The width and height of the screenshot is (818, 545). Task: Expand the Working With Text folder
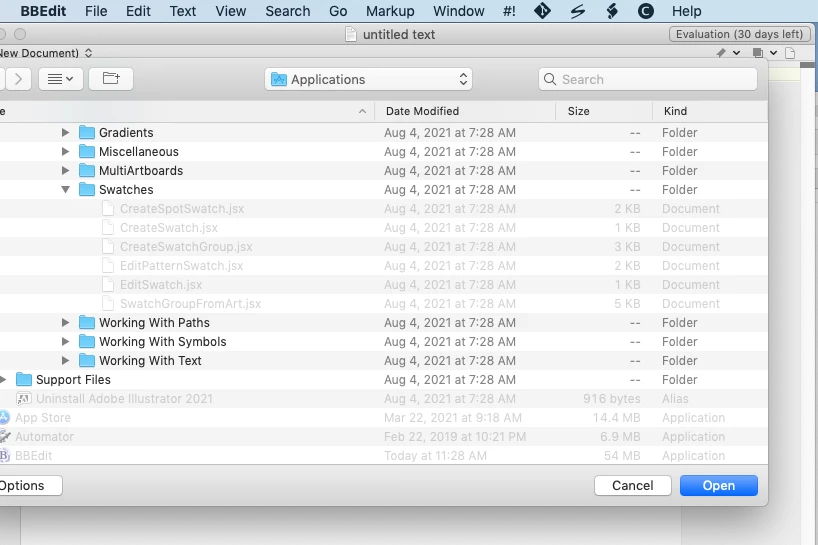[65, 360]
